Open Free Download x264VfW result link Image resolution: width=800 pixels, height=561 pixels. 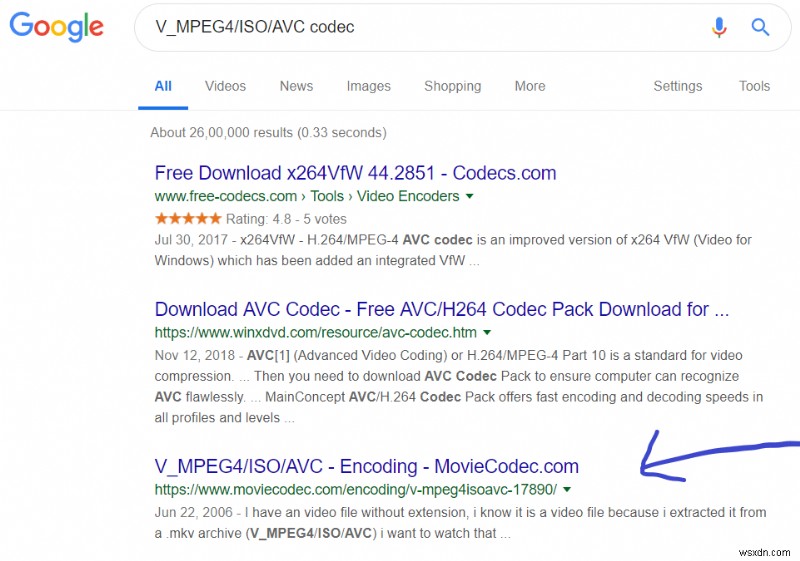(355, 173)
